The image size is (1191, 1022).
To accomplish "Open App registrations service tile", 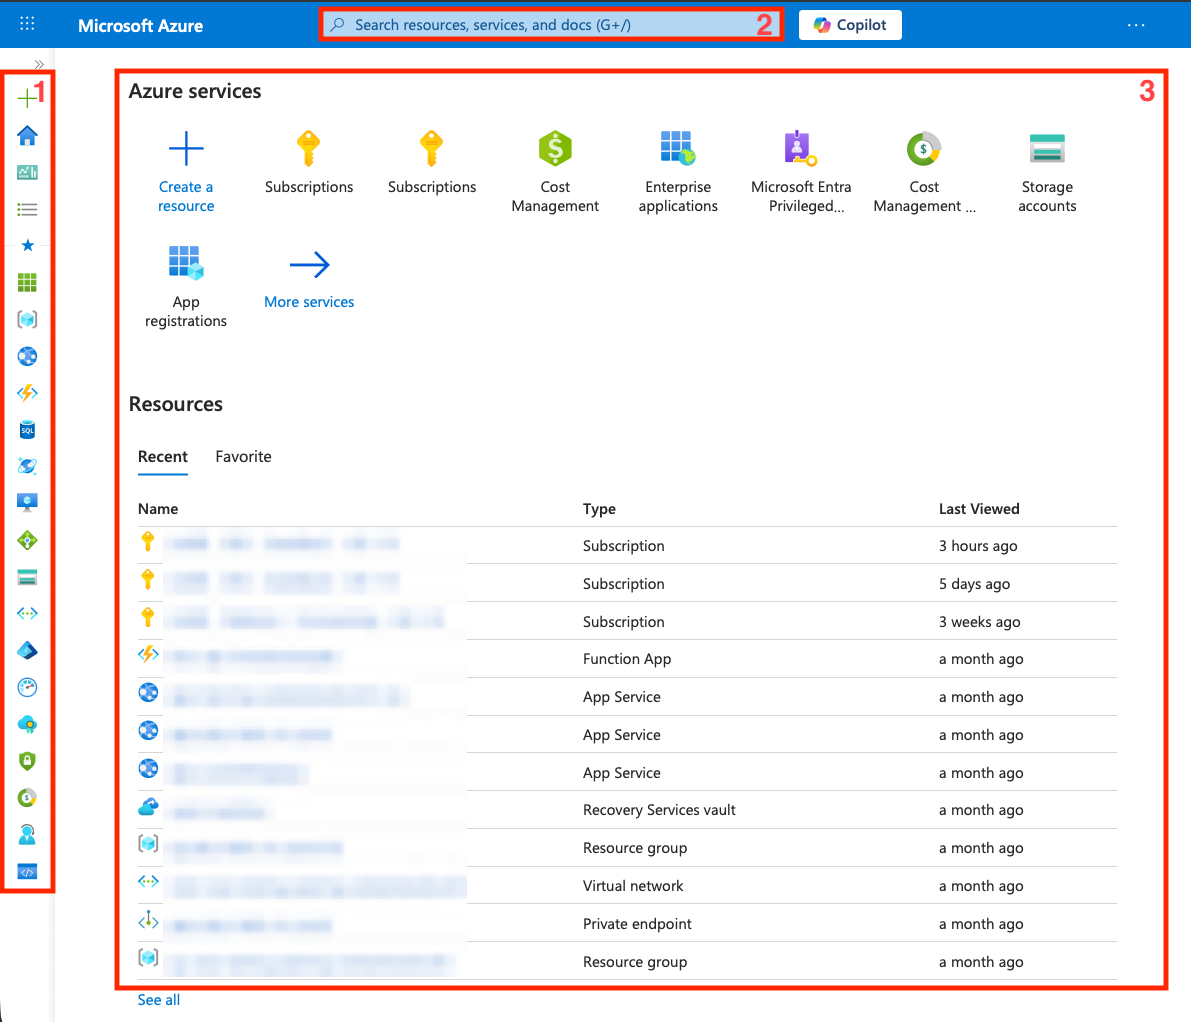I will pyautogui.click(x=186, y=284).
